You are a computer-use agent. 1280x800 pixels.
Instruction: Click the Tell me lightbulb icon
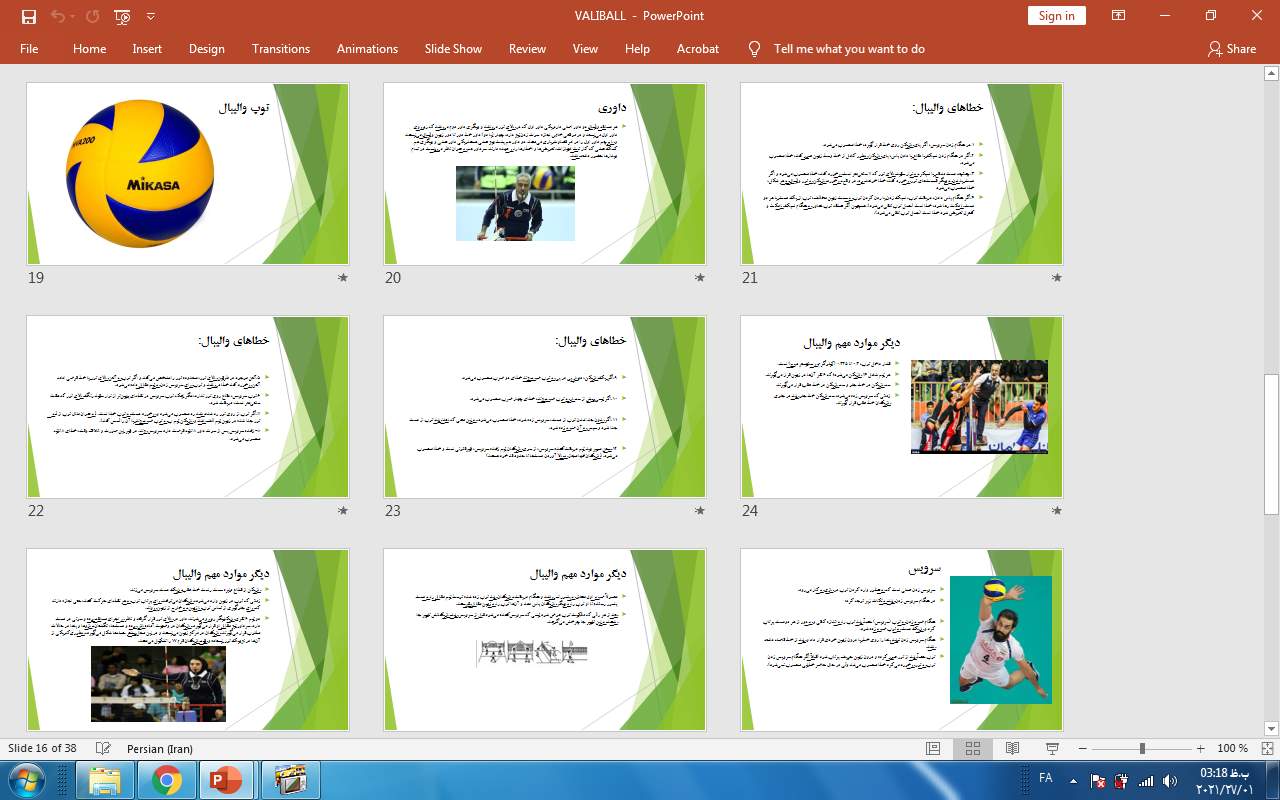755,48
